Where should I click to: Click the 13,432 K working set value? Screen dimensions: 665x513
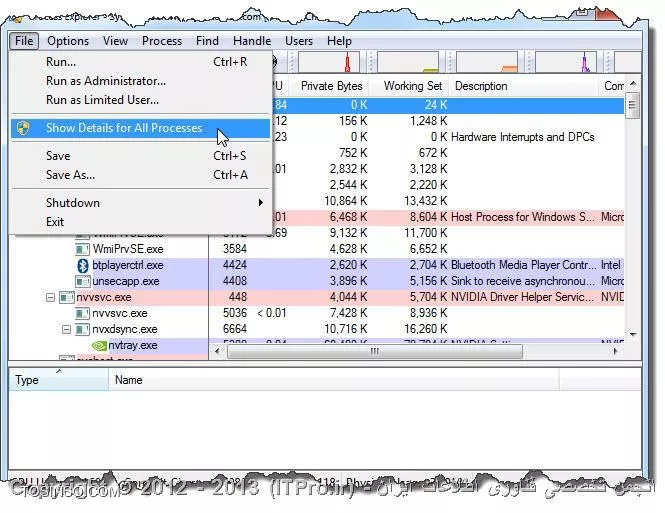point(426,201)
